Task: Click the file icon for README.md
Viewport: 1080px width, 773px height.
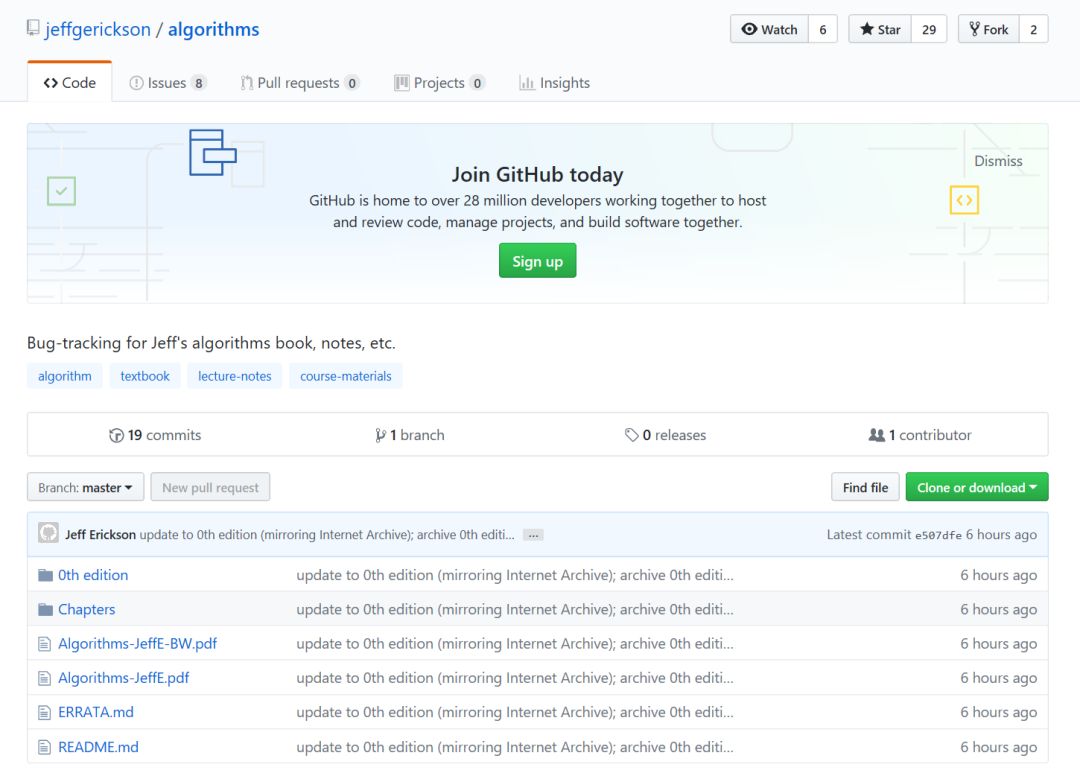Action: pos(45,747)
